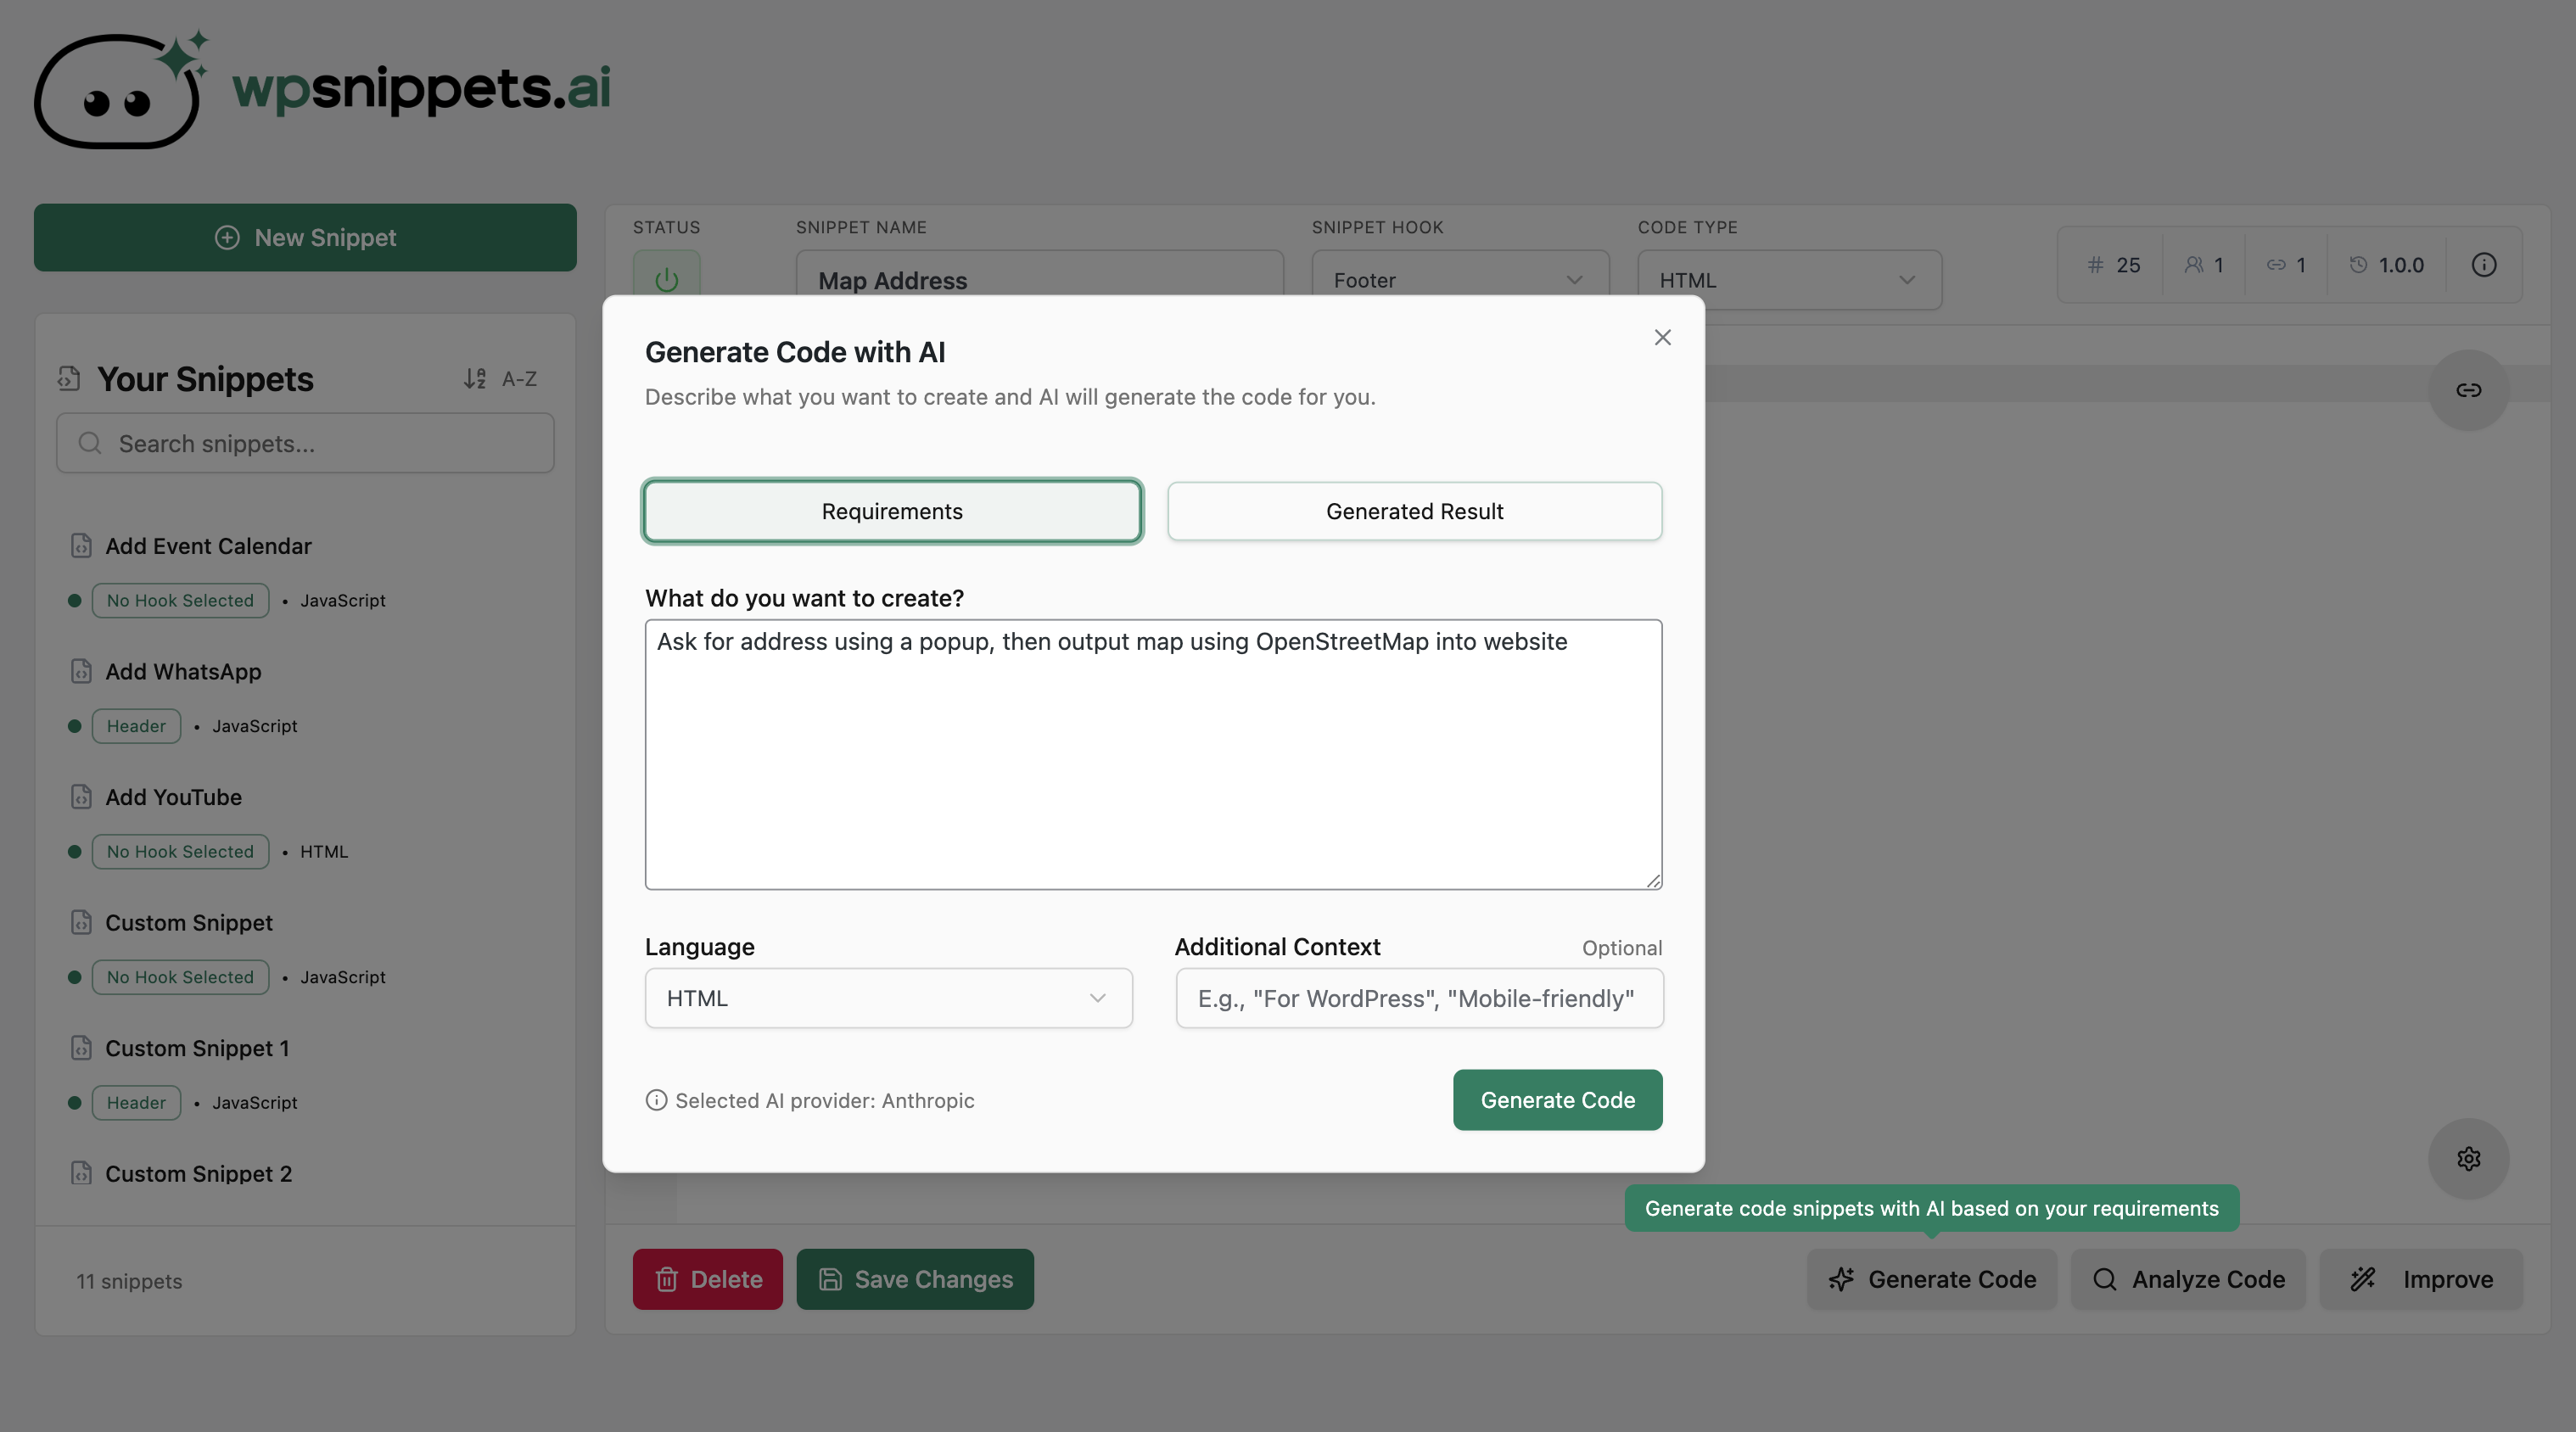This screenshot has height=1432, width=2576.
Task: Open the Custom Snippet 1 item
Action: (x=197, y=1048)
